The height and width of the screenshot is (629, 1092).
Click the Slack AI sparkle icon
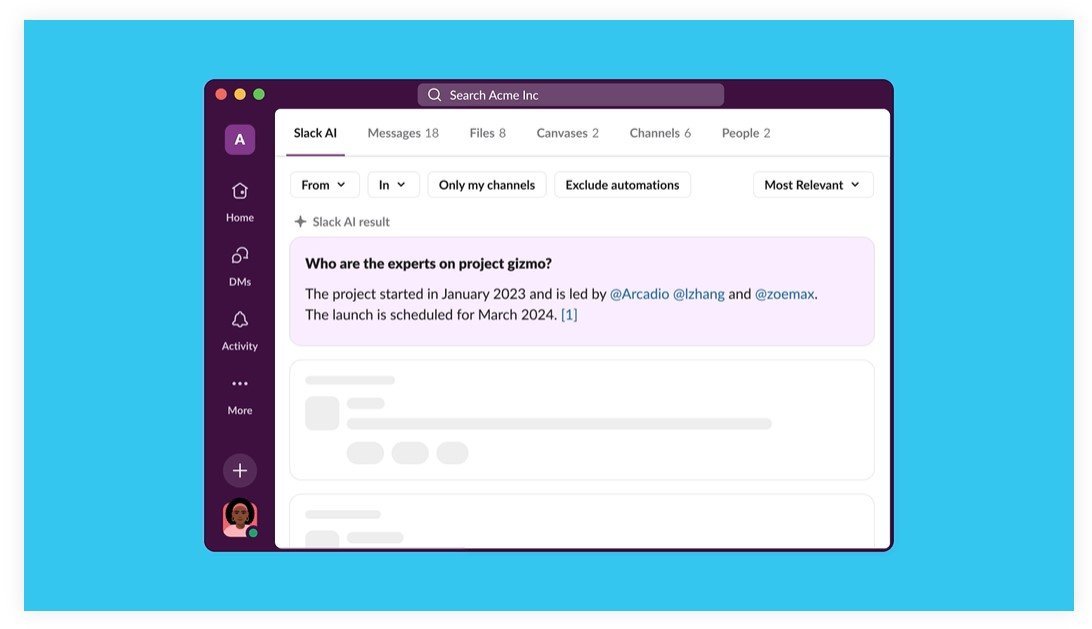300,222
